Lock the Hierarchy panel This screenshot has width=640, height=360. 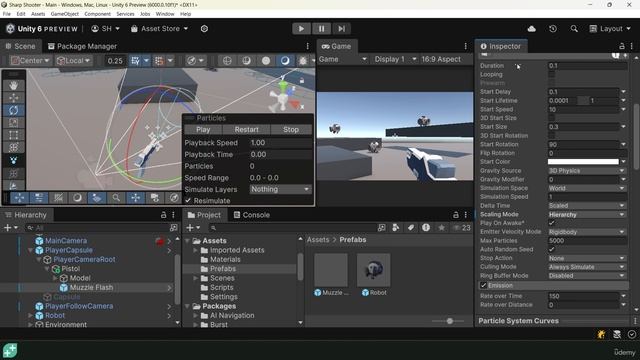click(163, 215)
